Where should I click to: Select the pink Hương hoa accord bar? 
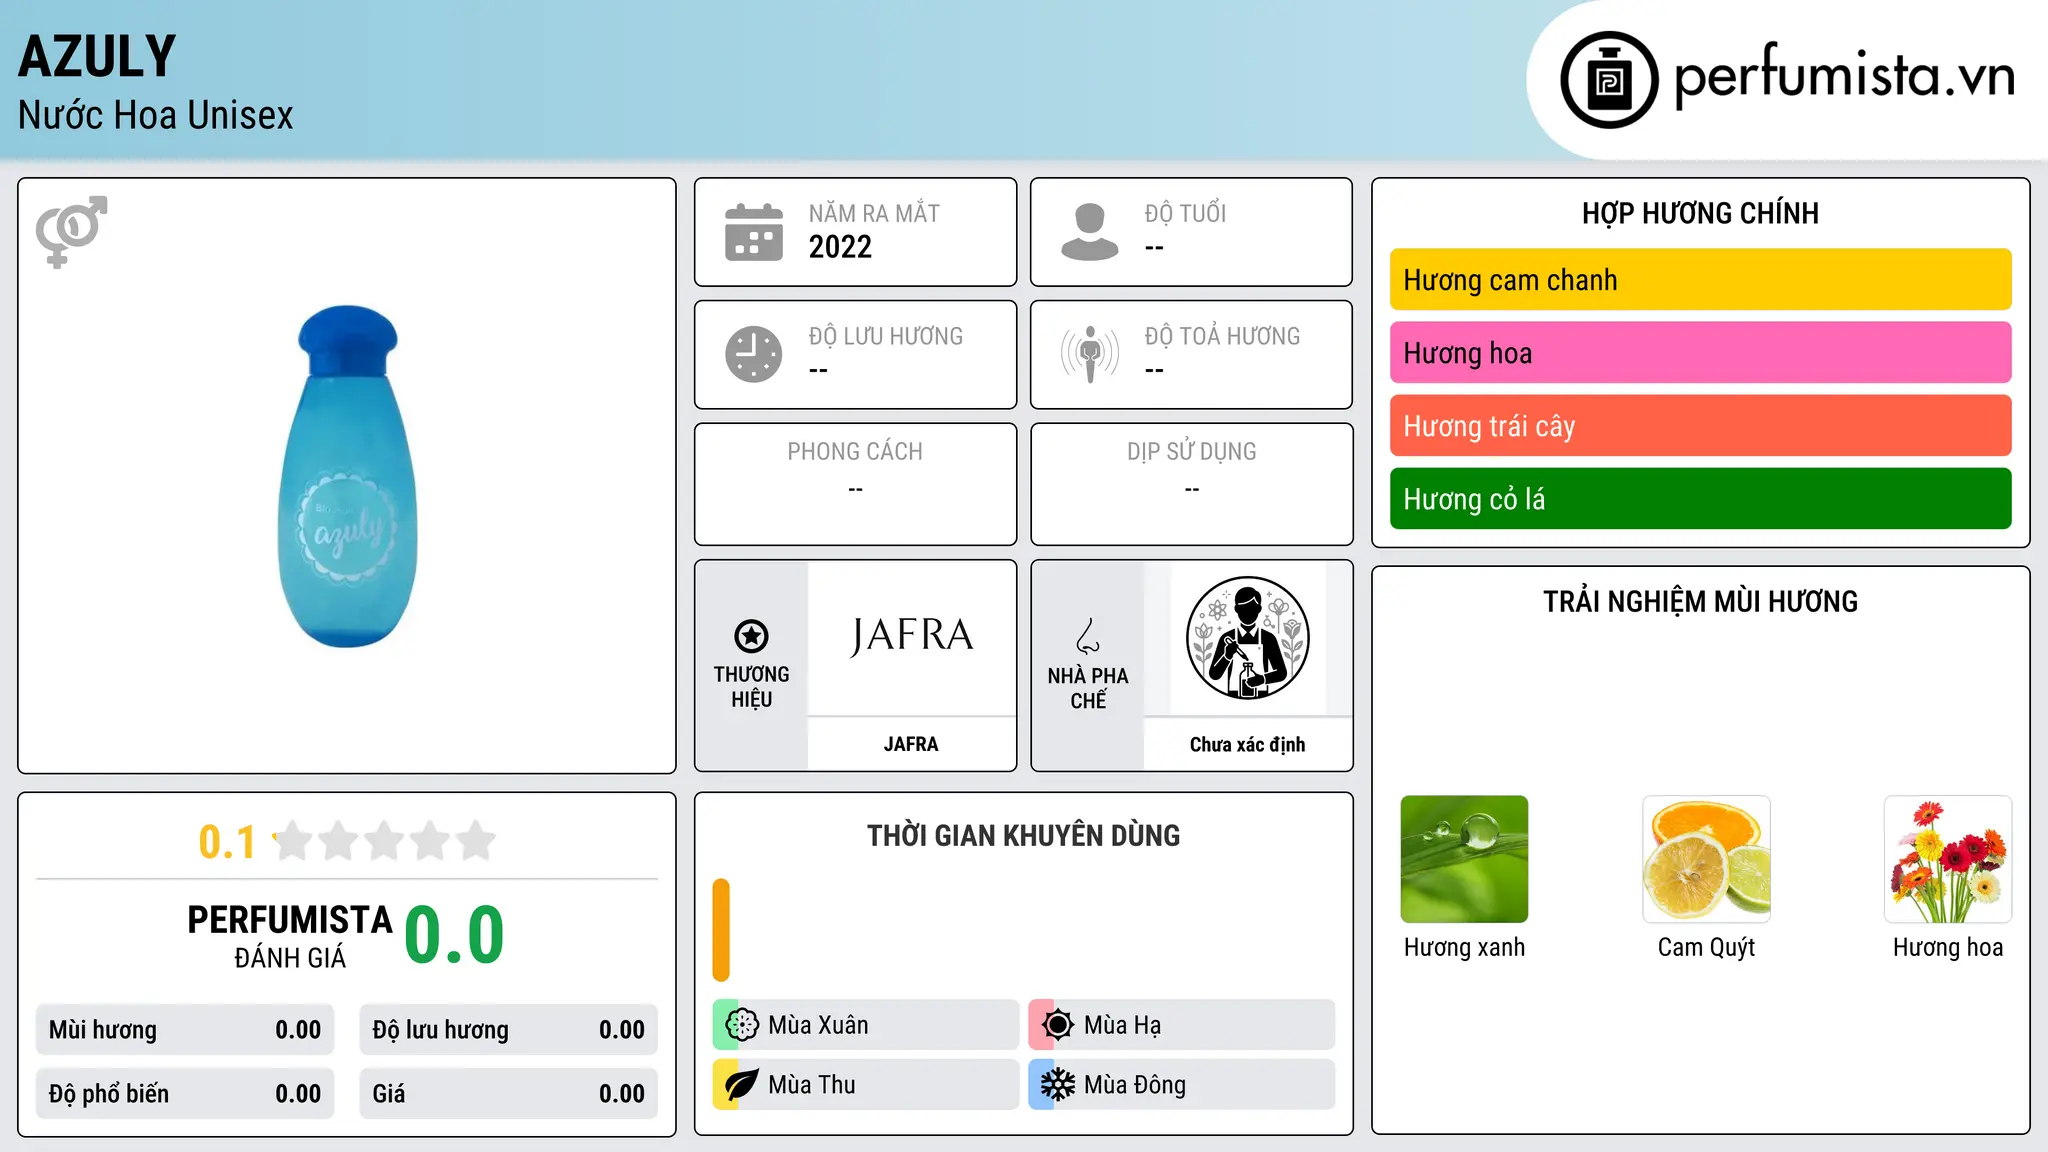pyautogui.click(x=1700, y=353)
